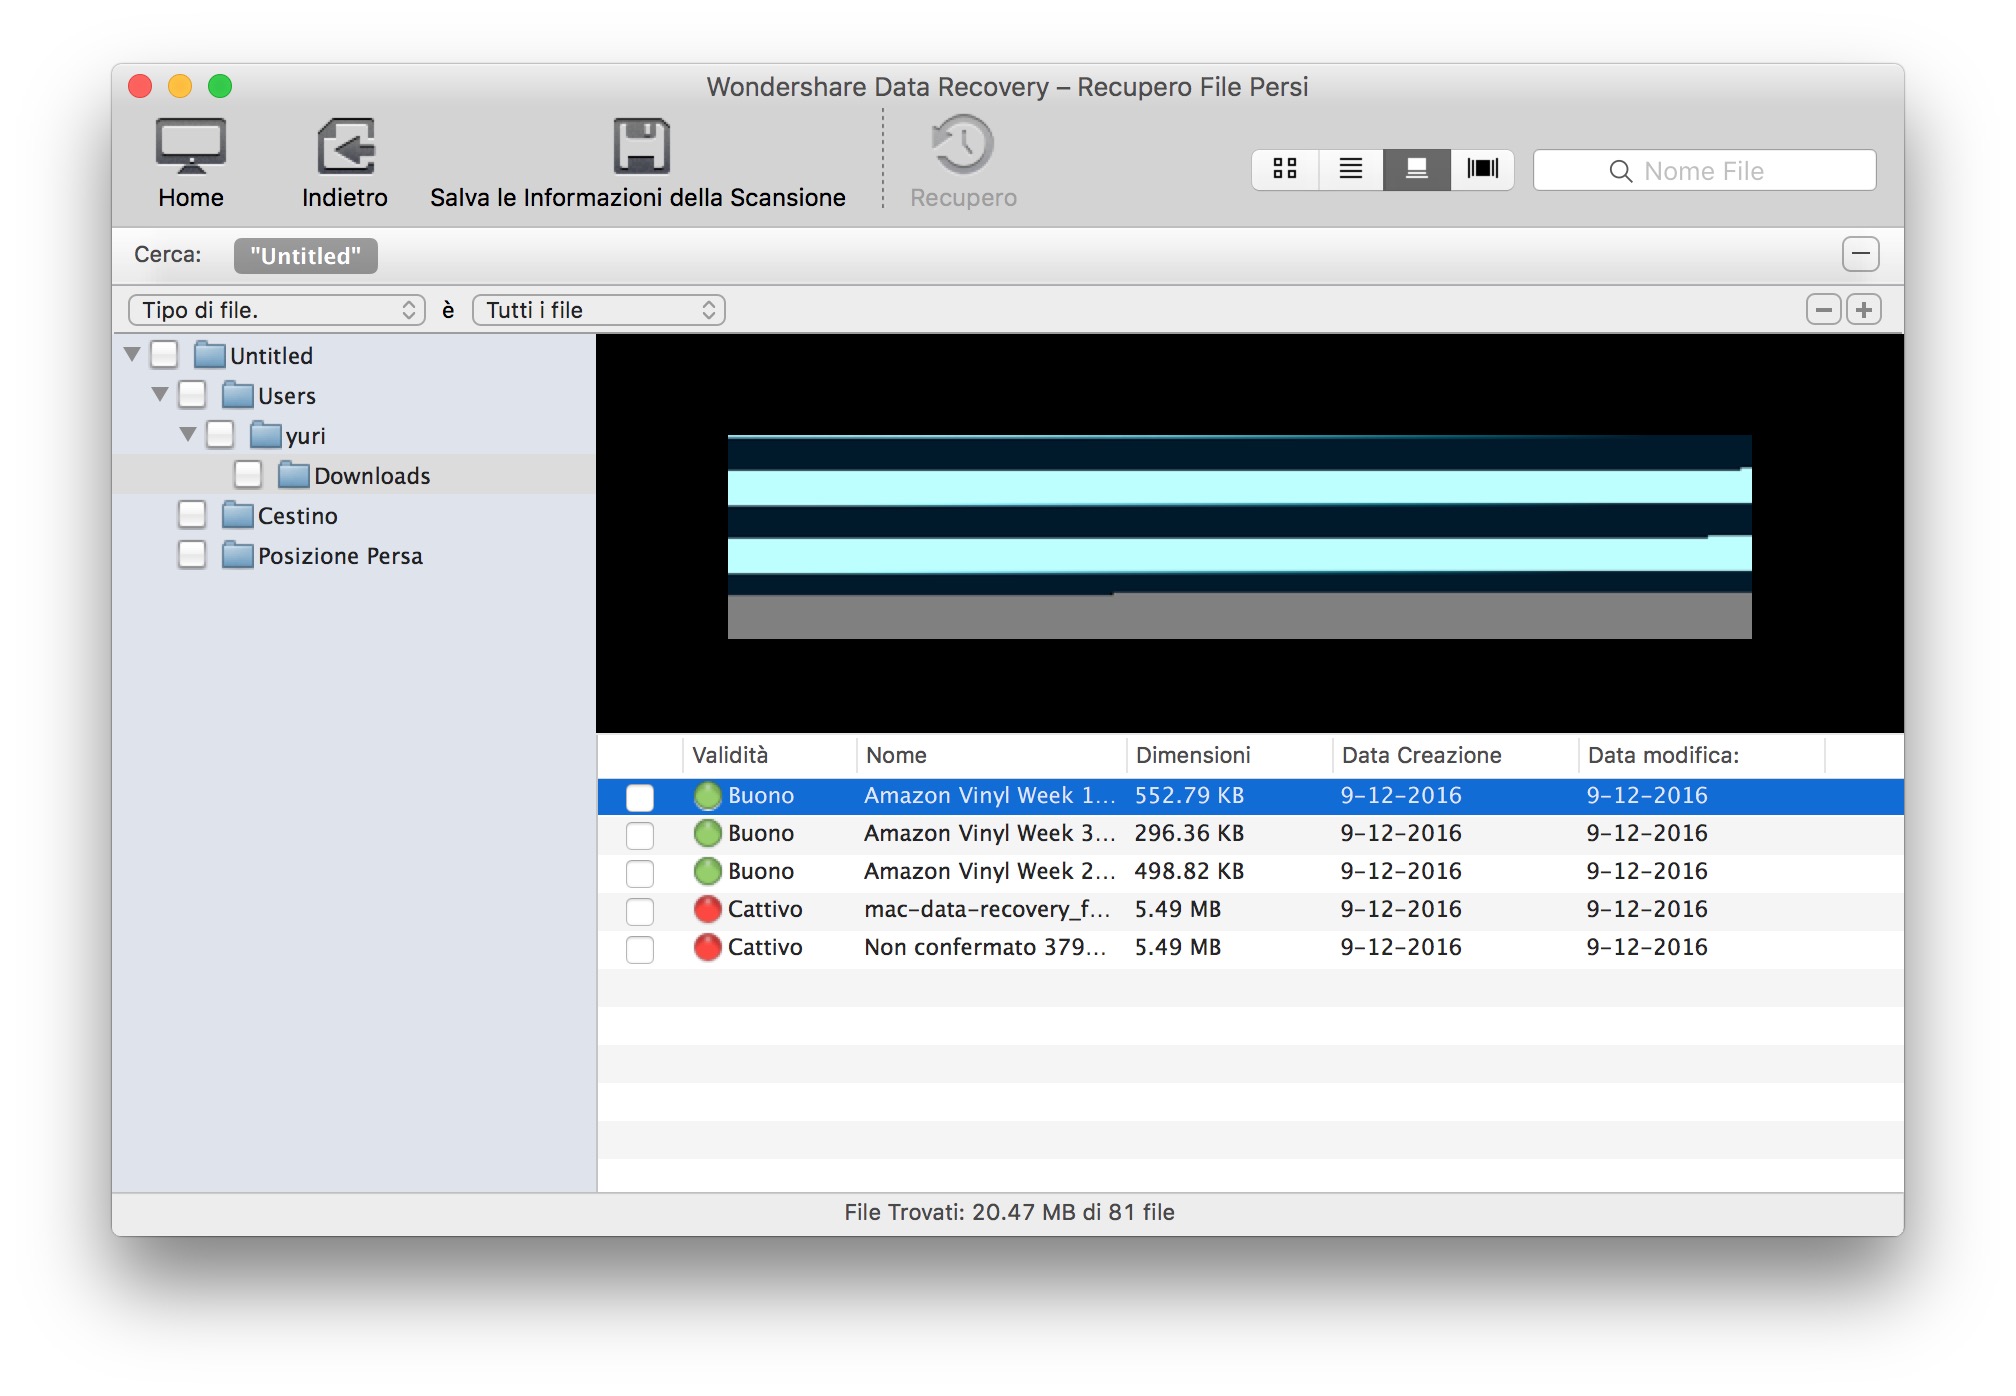2016x1396 pixels.
Task: Switch to list view mode
Action: [x=1350, y=169]
